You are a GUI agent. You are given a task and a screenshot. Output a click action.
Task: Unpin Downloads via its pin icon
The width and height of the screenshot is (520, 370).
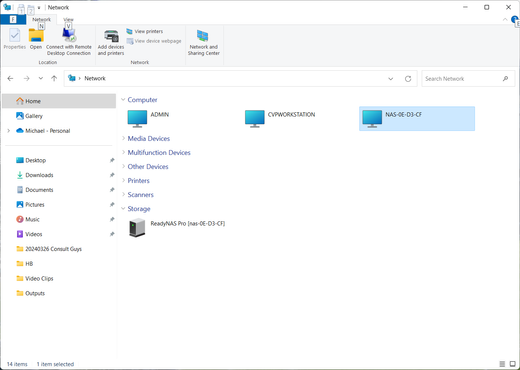112,175
